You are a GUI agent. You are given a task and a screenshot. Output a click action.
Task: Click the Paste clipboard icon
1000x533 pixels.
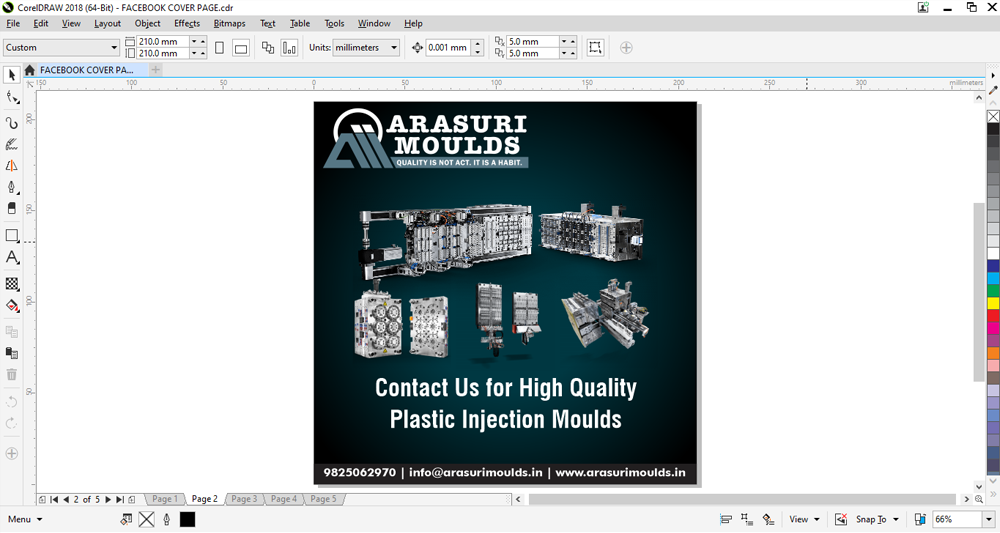[11, 353]
